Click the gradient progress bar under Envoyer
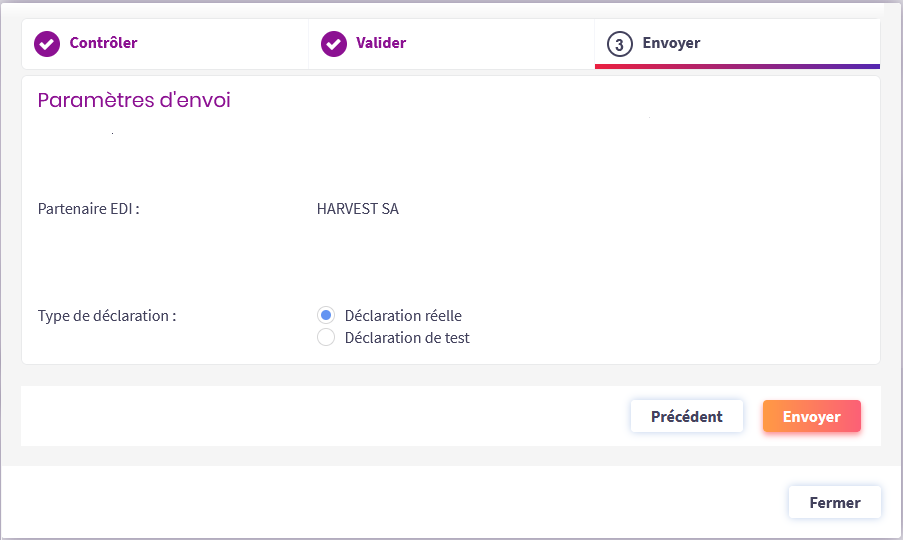Image resolution: width=903 pixels, height=540 pixels. click(x=737, y=66)
